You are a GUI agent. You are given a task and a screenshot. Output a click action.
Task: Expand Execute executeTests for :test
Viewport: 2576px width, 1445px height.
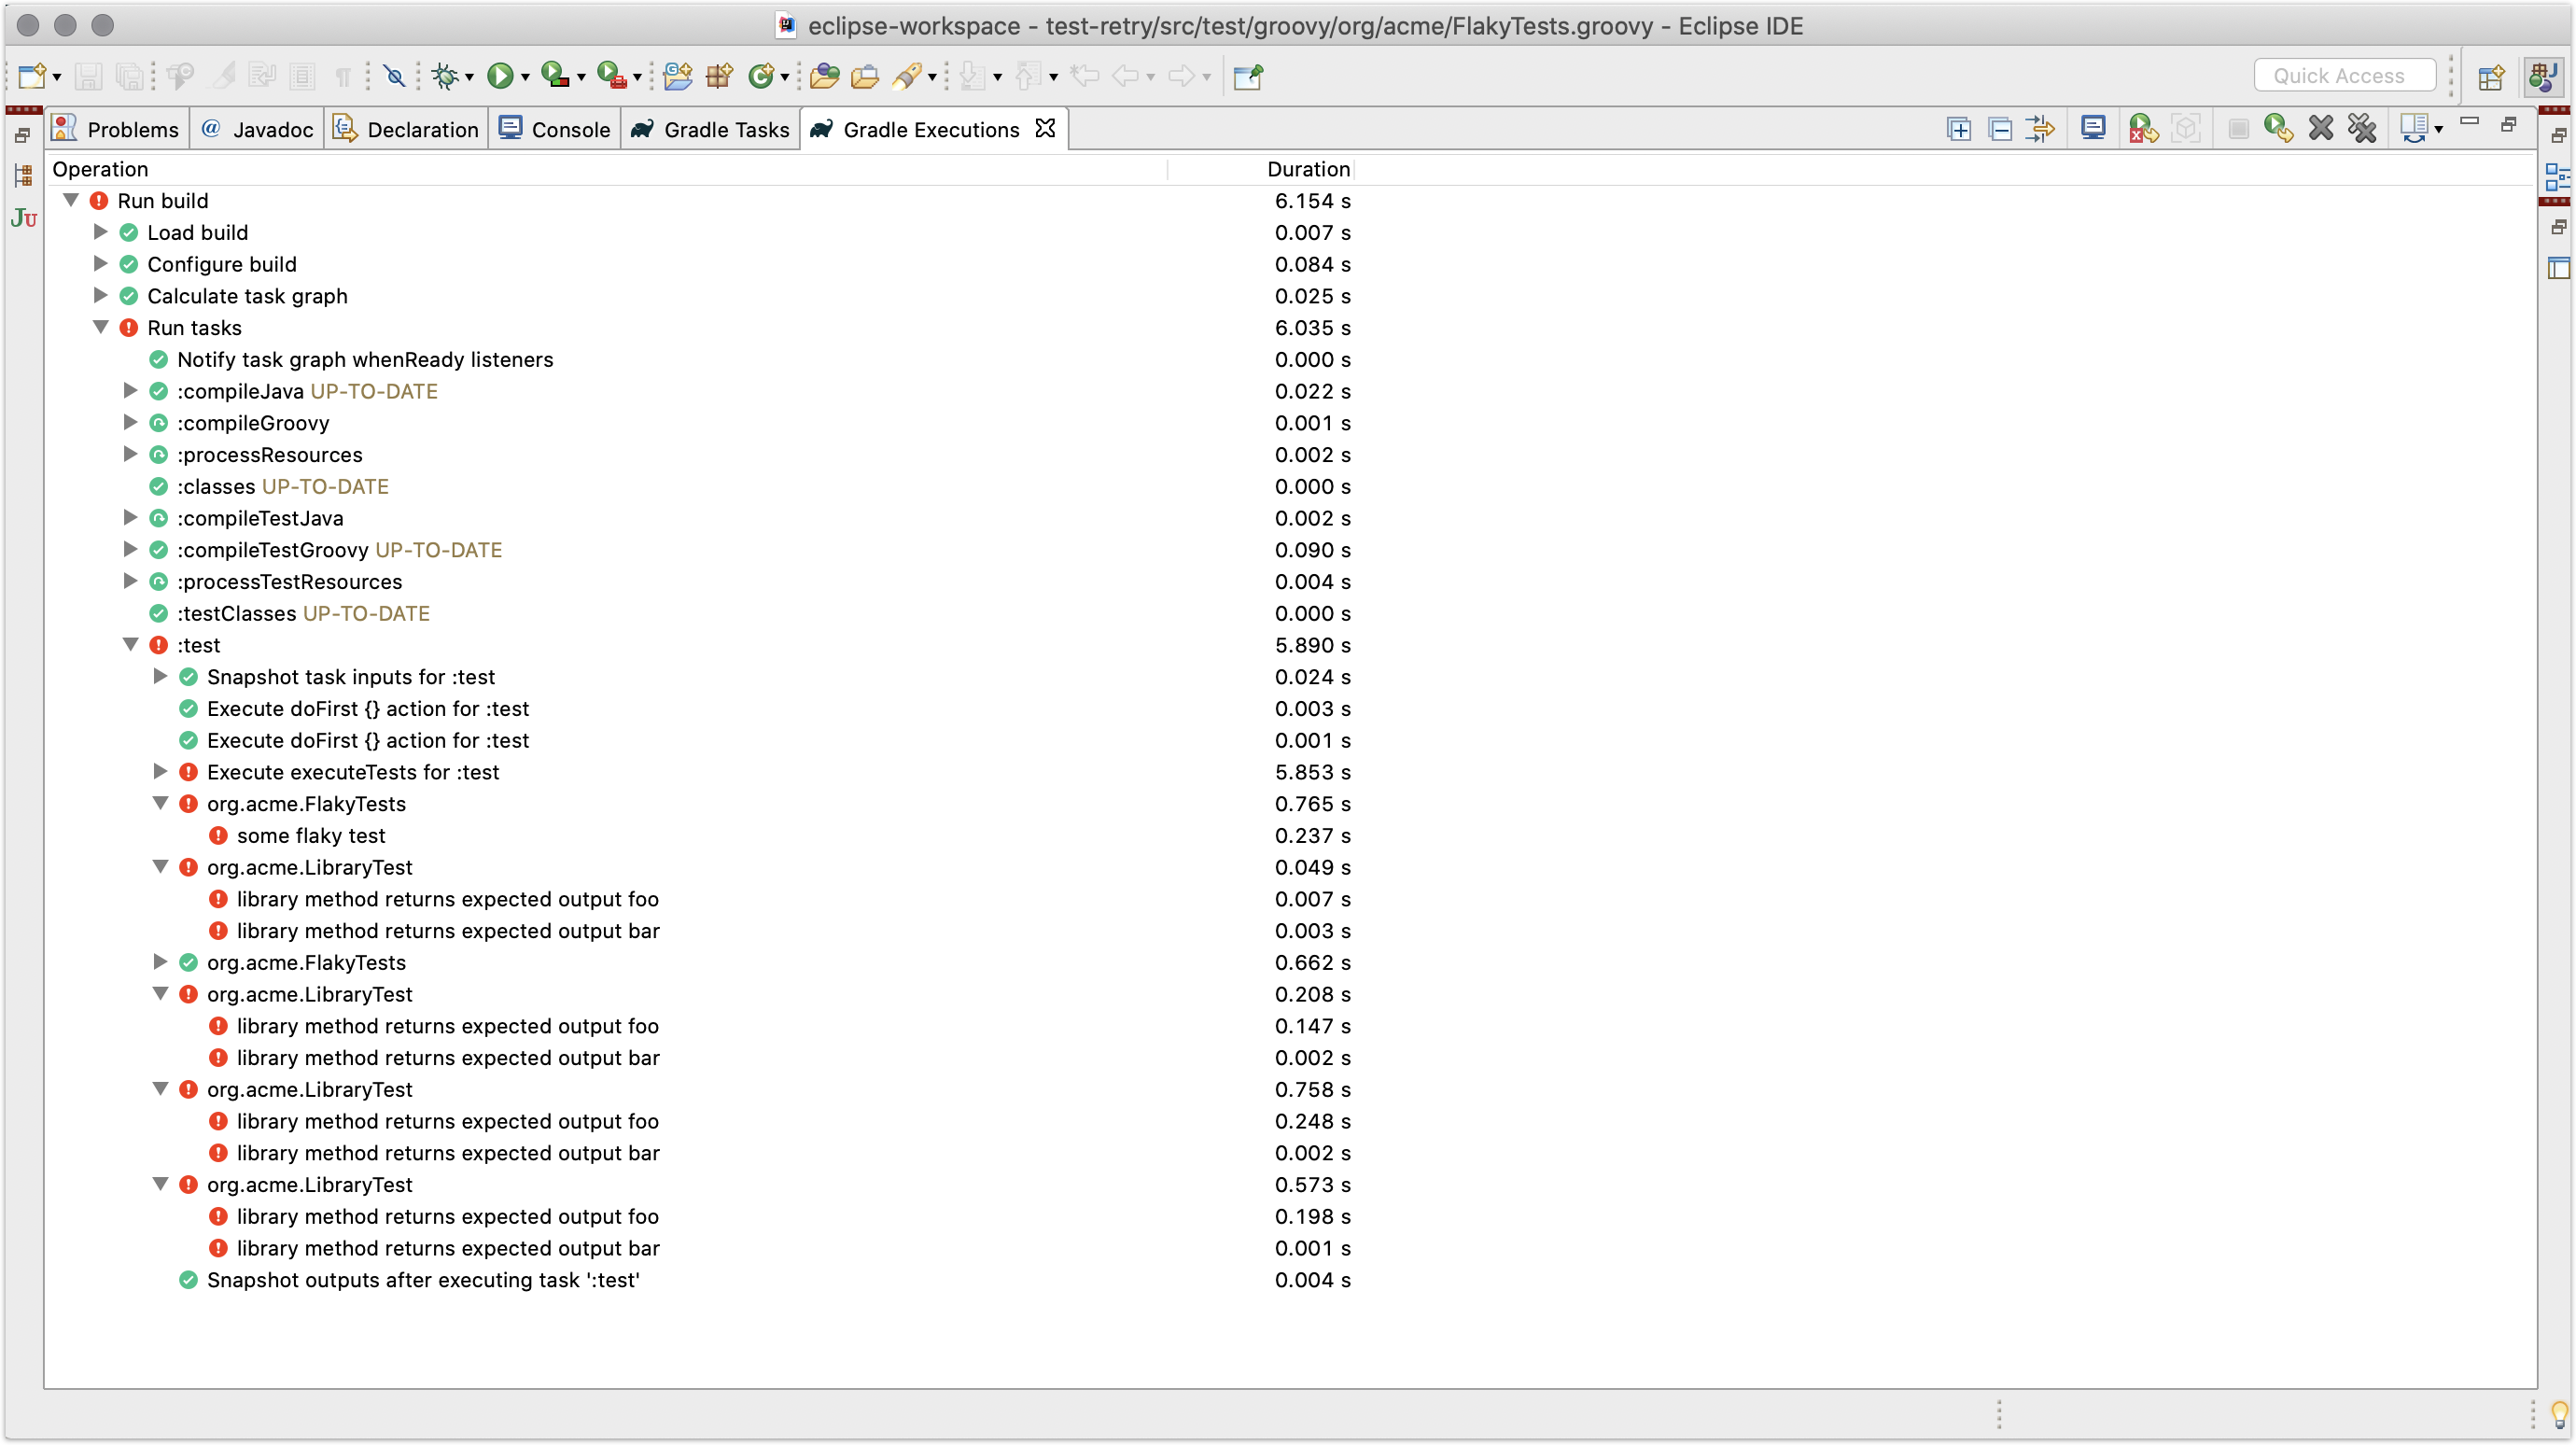160,771
